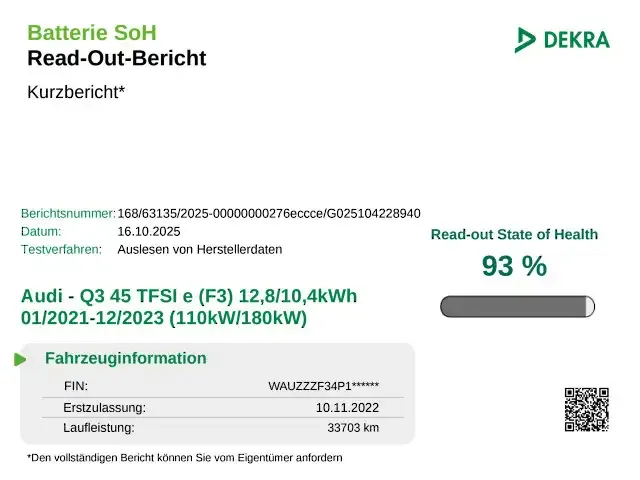640x480 pixels.
Task: Select the Berichtsnummer value text
Action: click(x=269, y=214)
